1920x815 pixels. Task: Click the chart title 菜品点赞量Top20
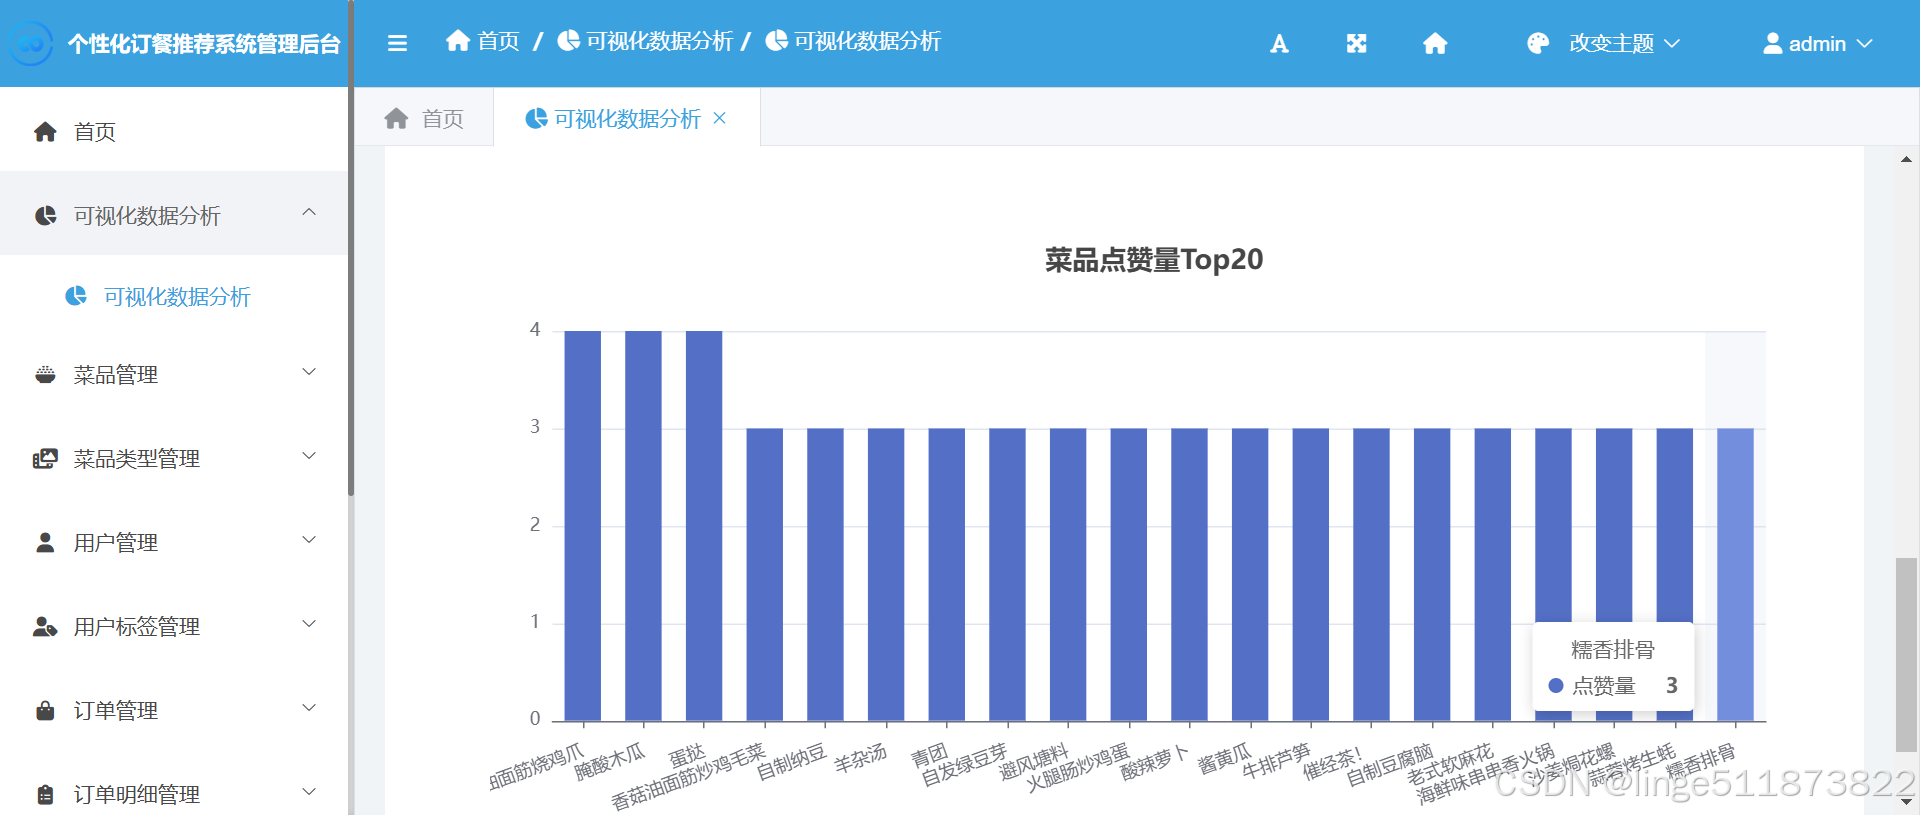1154,260
